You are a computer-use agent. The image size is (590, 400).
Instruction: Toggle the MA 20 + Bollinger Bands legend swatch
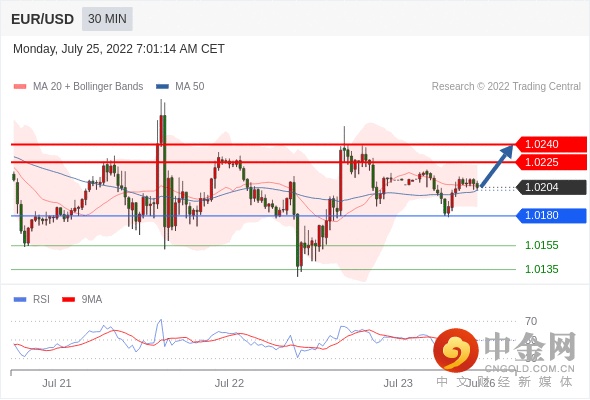pos(20,87)
